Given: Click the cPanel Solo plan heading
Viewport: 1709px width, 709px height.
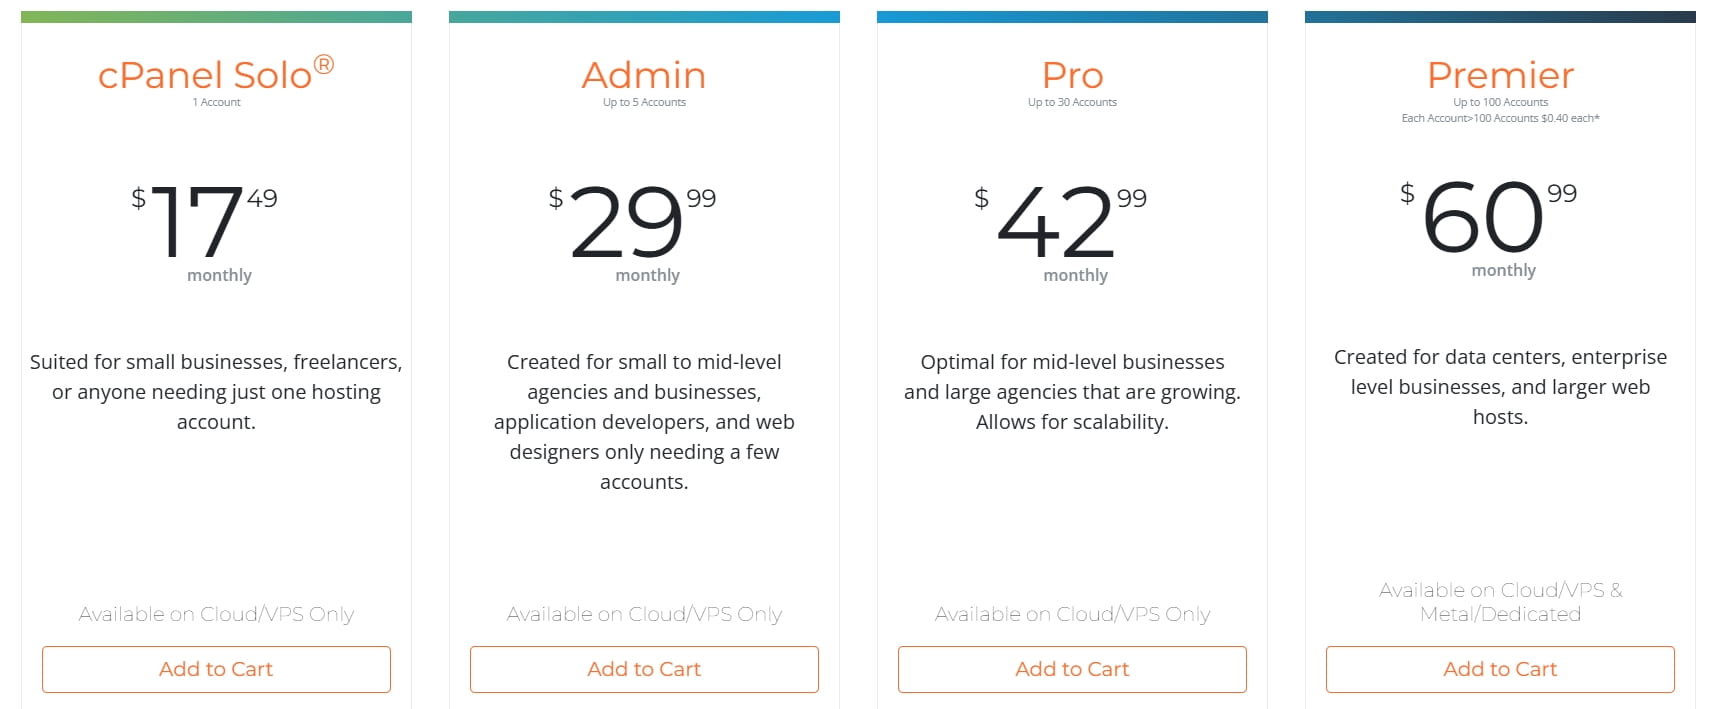Looking at the screenshot, I should [x=215, y=75].
